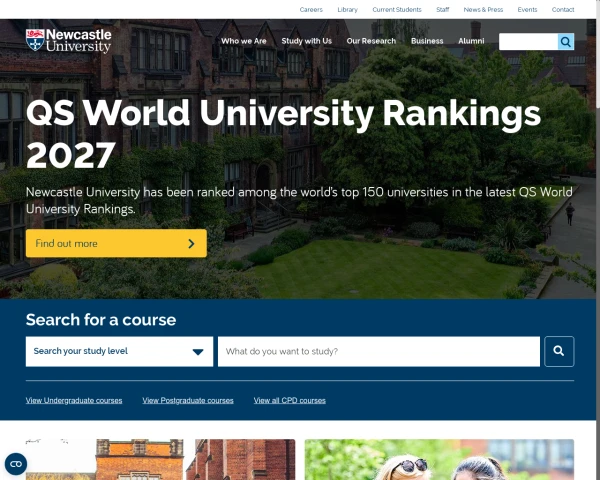Open the Who we Are menu
This screenshot has width=600, height=480.
(x=244, y=41)
